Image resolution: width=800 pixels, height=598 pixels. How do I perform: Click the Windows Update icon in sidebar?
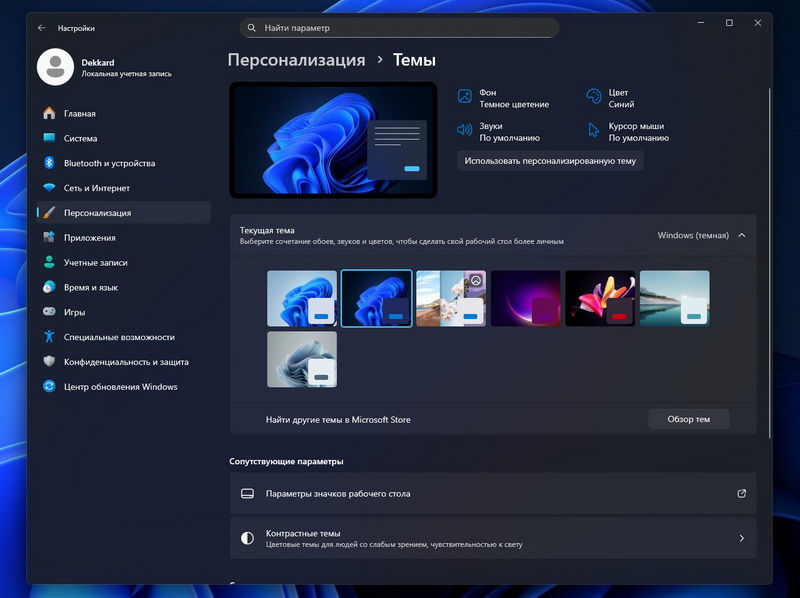pos(48,387)
